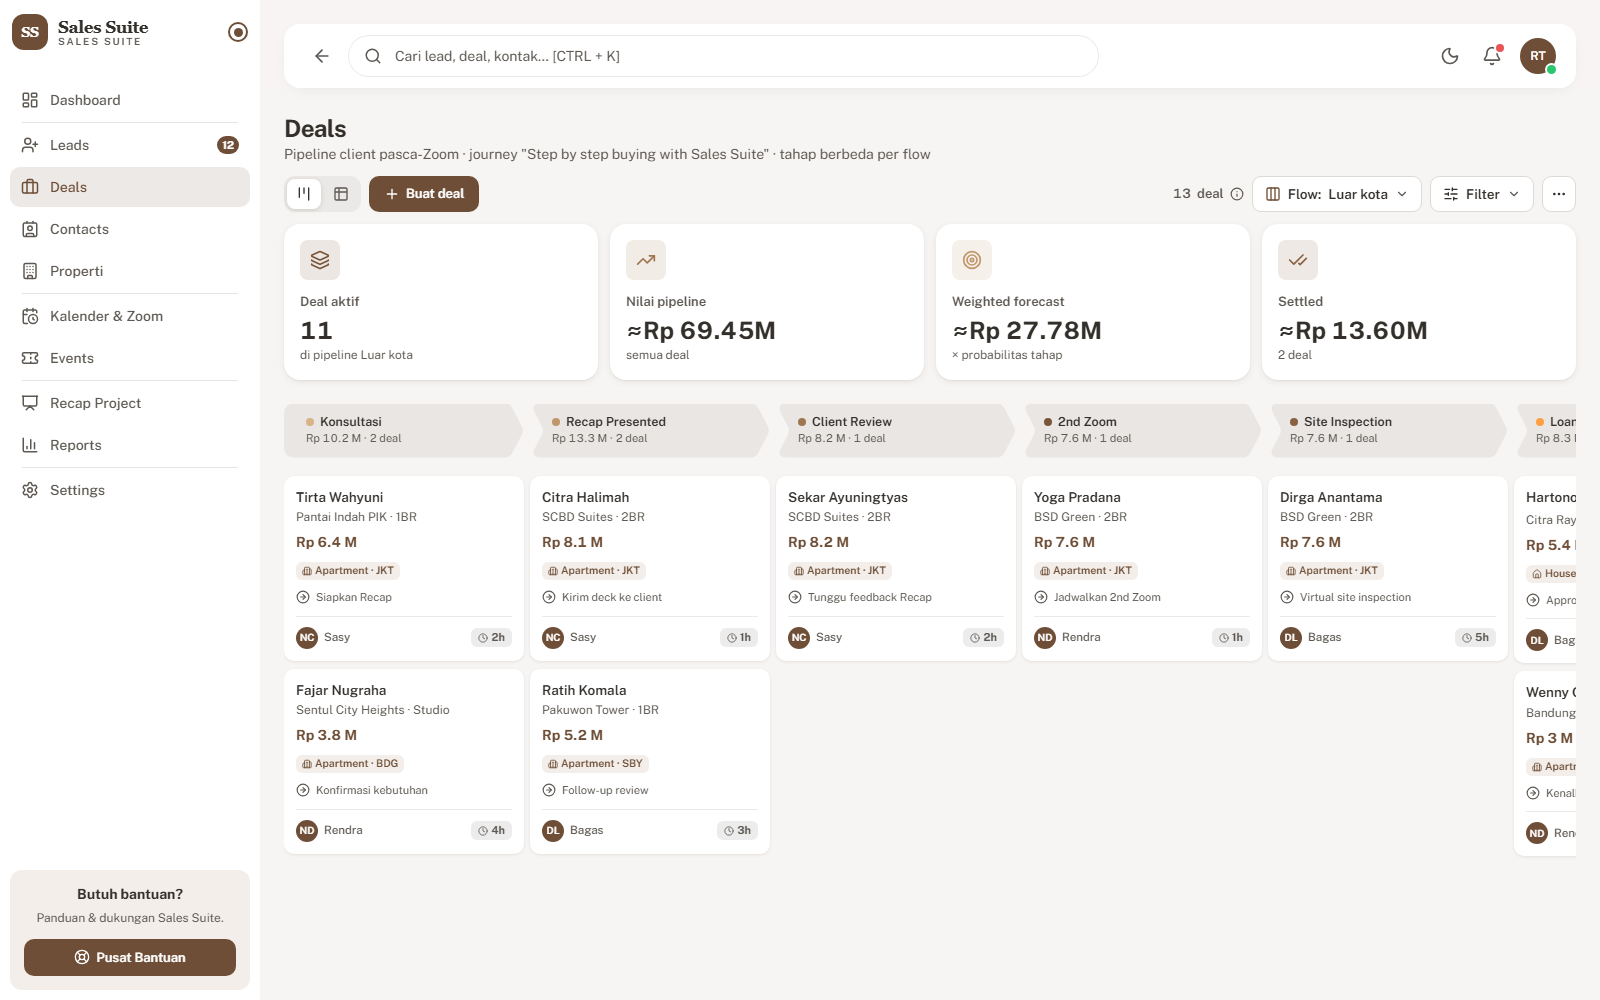Open Properti in the sidebar
Image resolution: width=1600 pixels, height=1000 pixels.
click(x=130, y=271)
